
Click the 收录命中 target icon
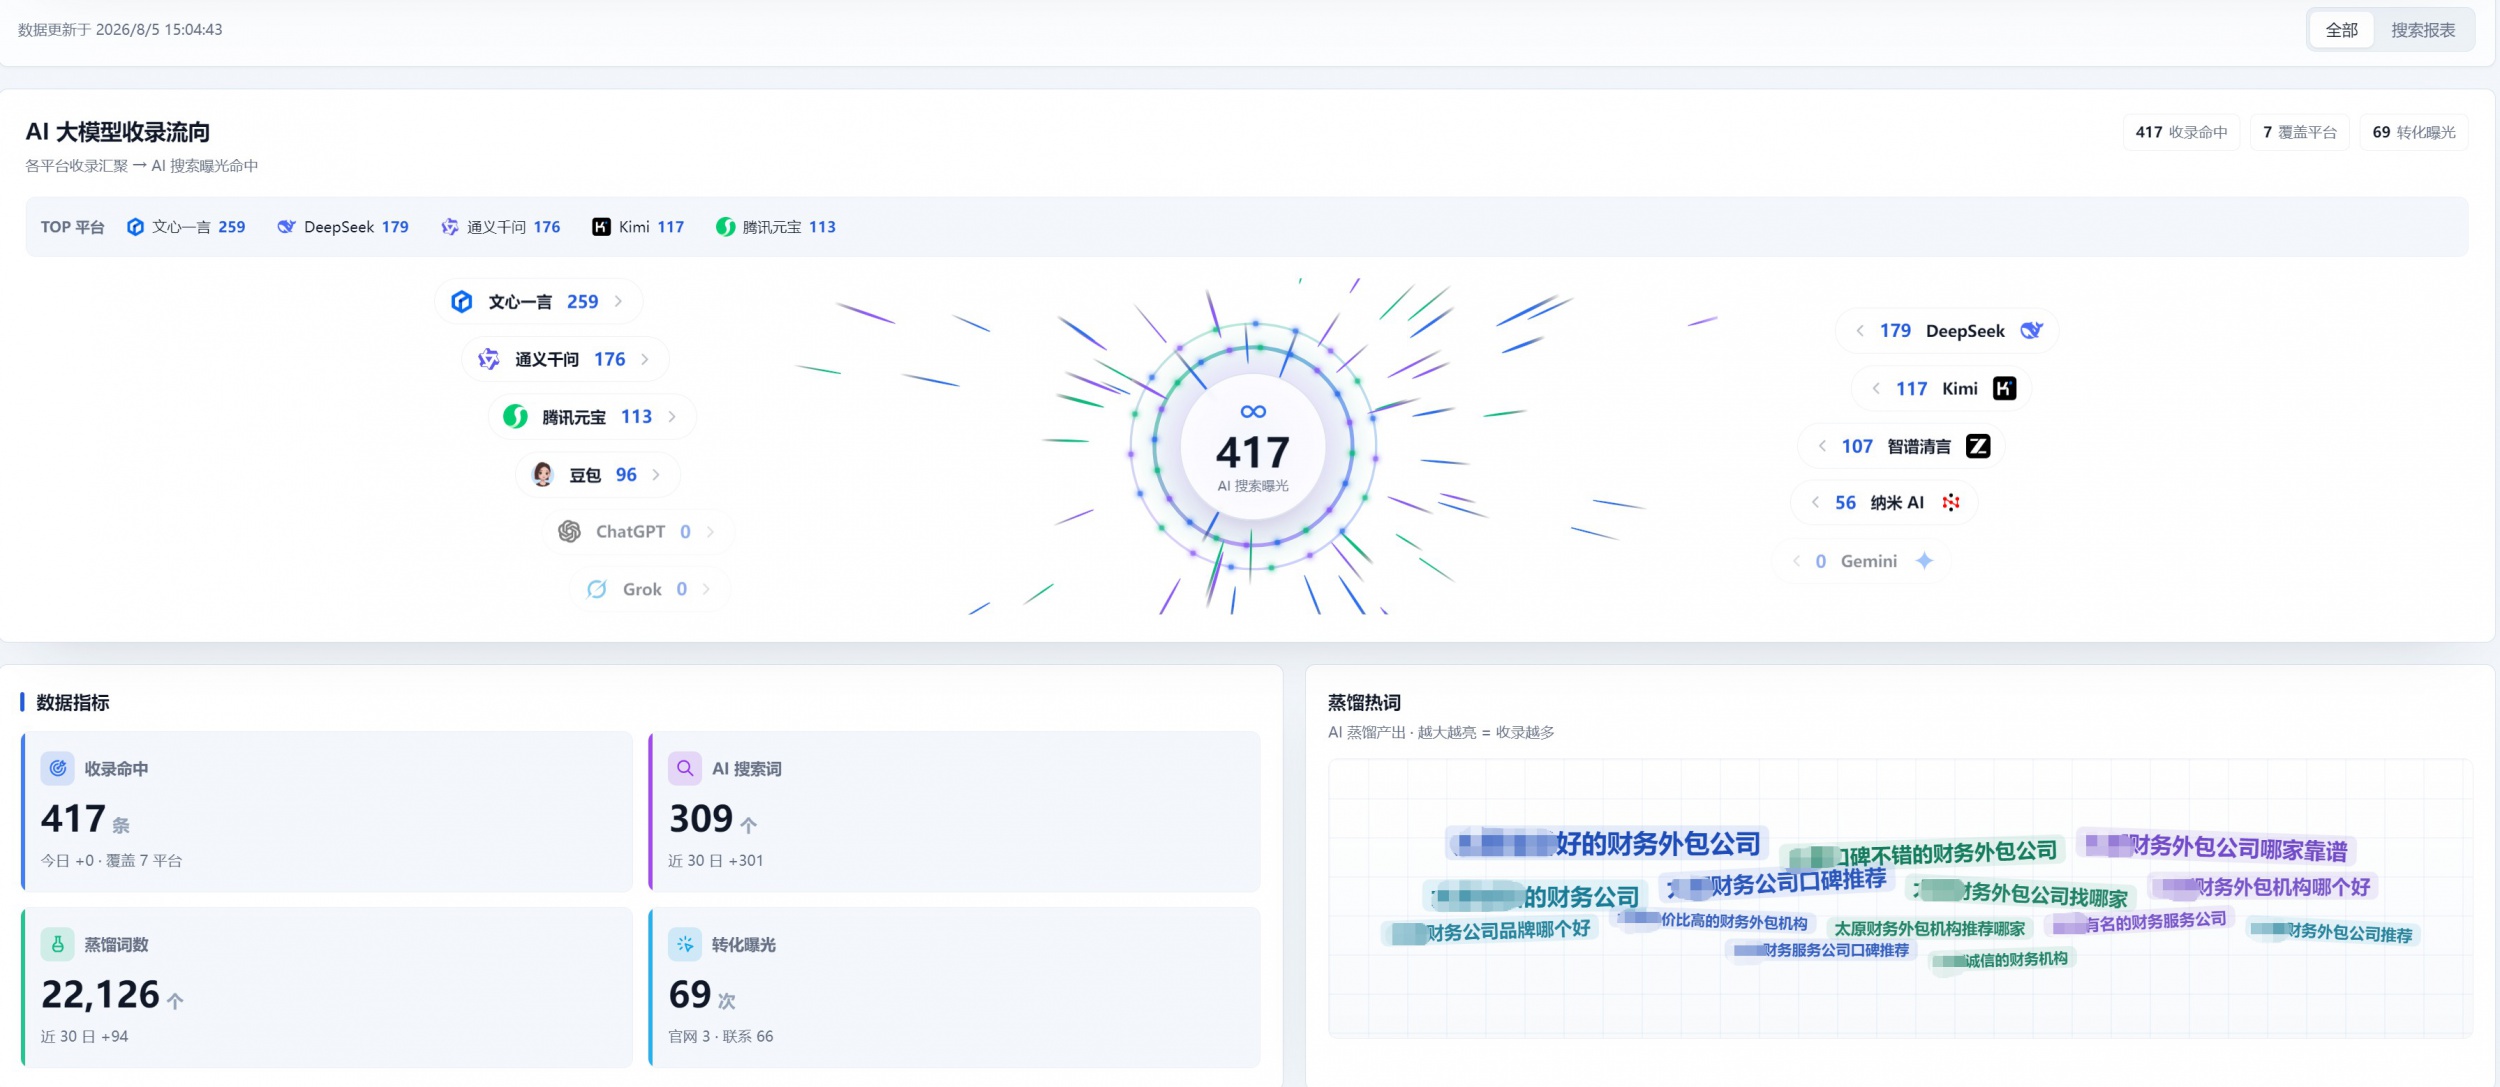click(58, 769)
